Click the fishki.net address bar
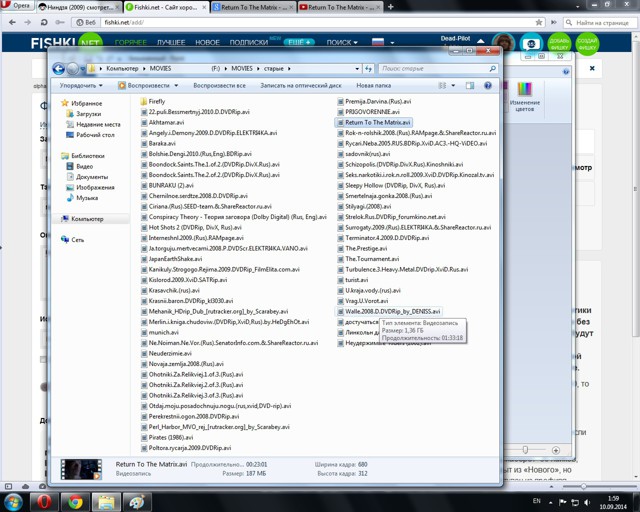The height and width of the screenshot is (512, 640). [318, 22]
